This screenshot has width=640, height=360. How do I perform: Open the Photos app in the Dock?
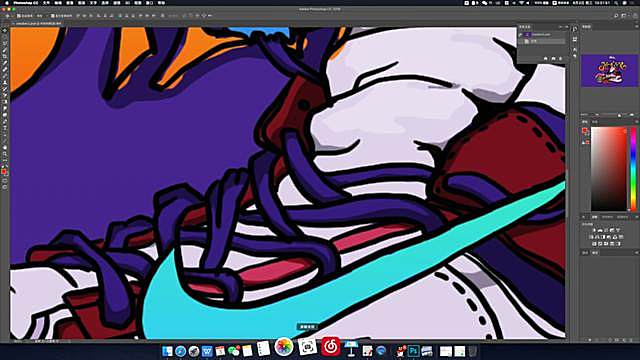(x=284, y=347)
